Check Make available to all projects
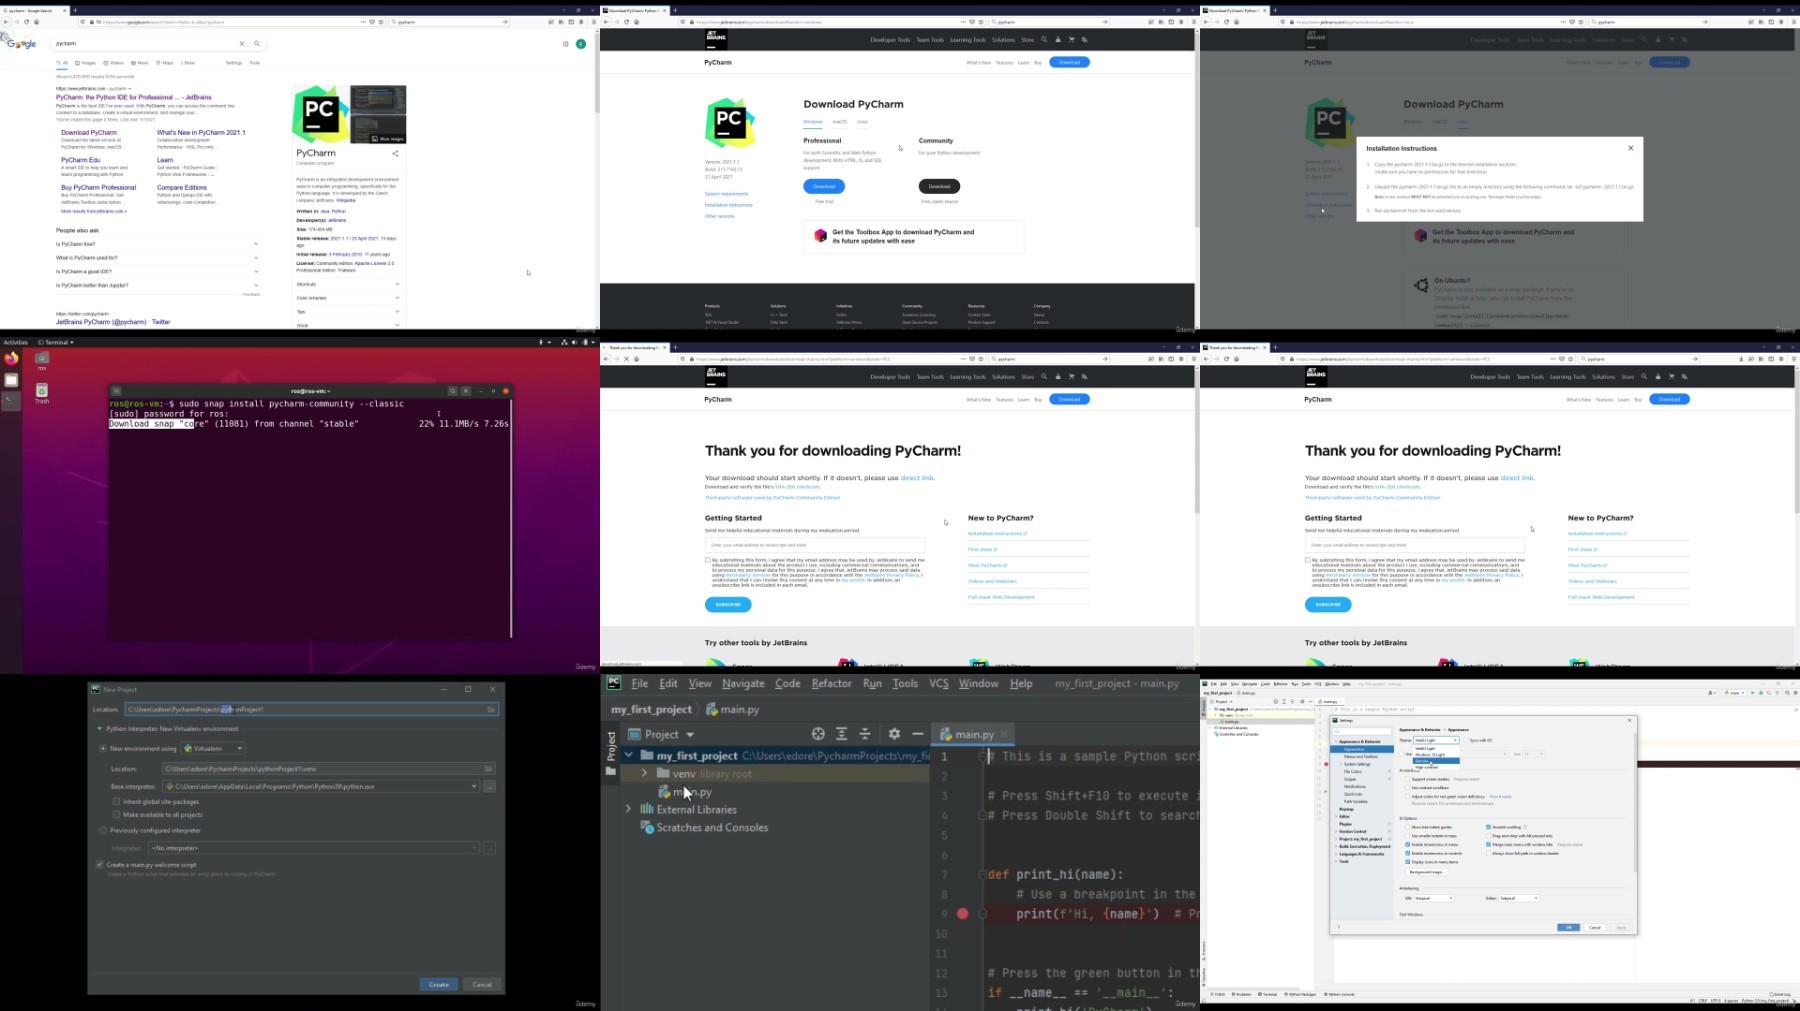Screen dimensions: 1800x1011 [116, 814]
